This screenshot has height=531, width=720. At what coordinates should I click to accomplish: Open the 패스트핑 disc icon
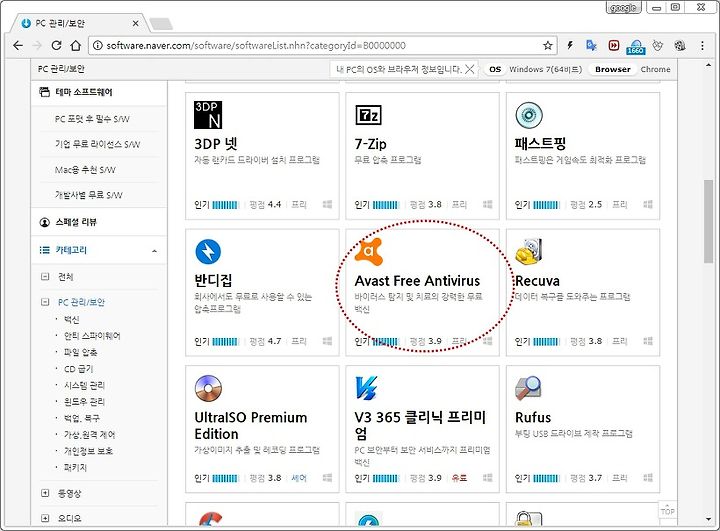pos(529,115)
